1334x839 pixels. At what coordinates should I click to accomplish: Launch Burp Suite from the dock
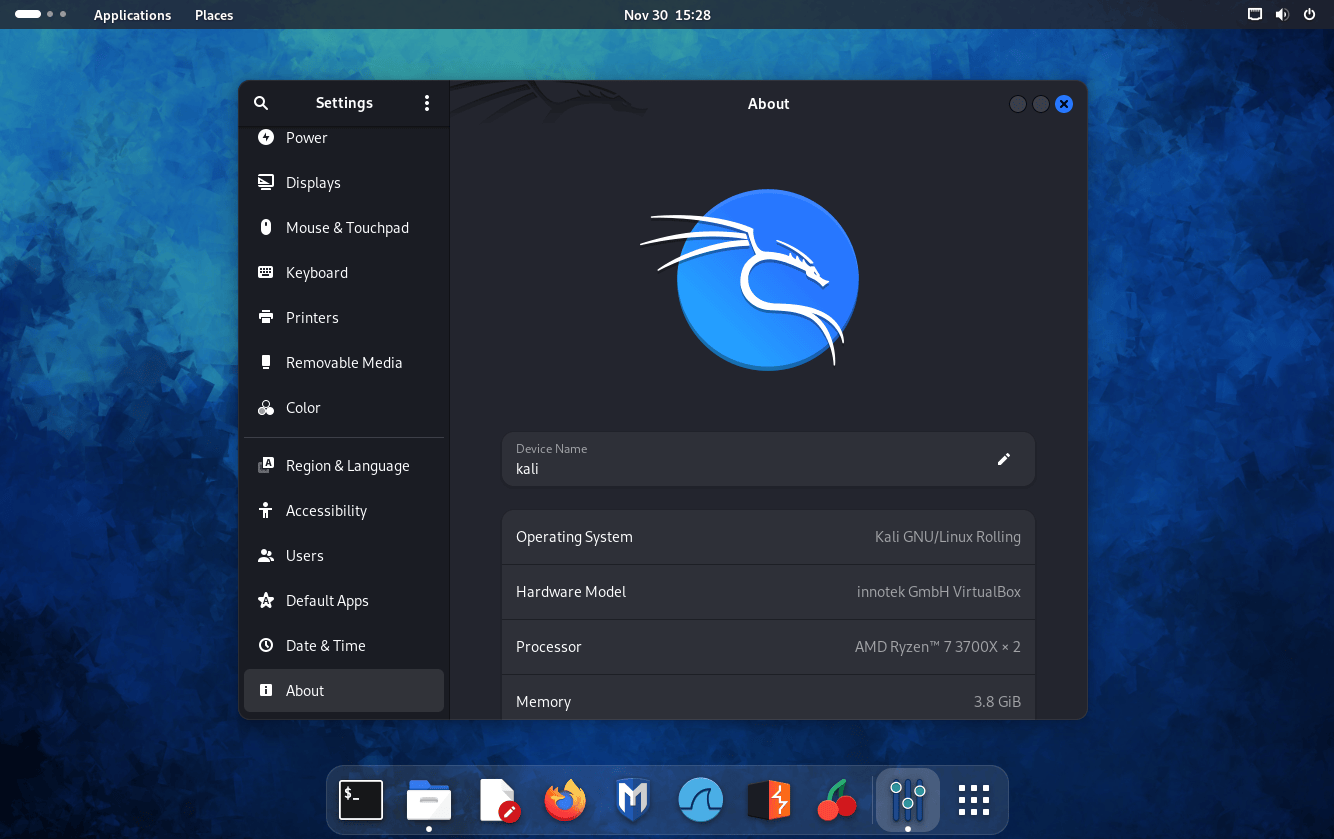coord(768,799)
